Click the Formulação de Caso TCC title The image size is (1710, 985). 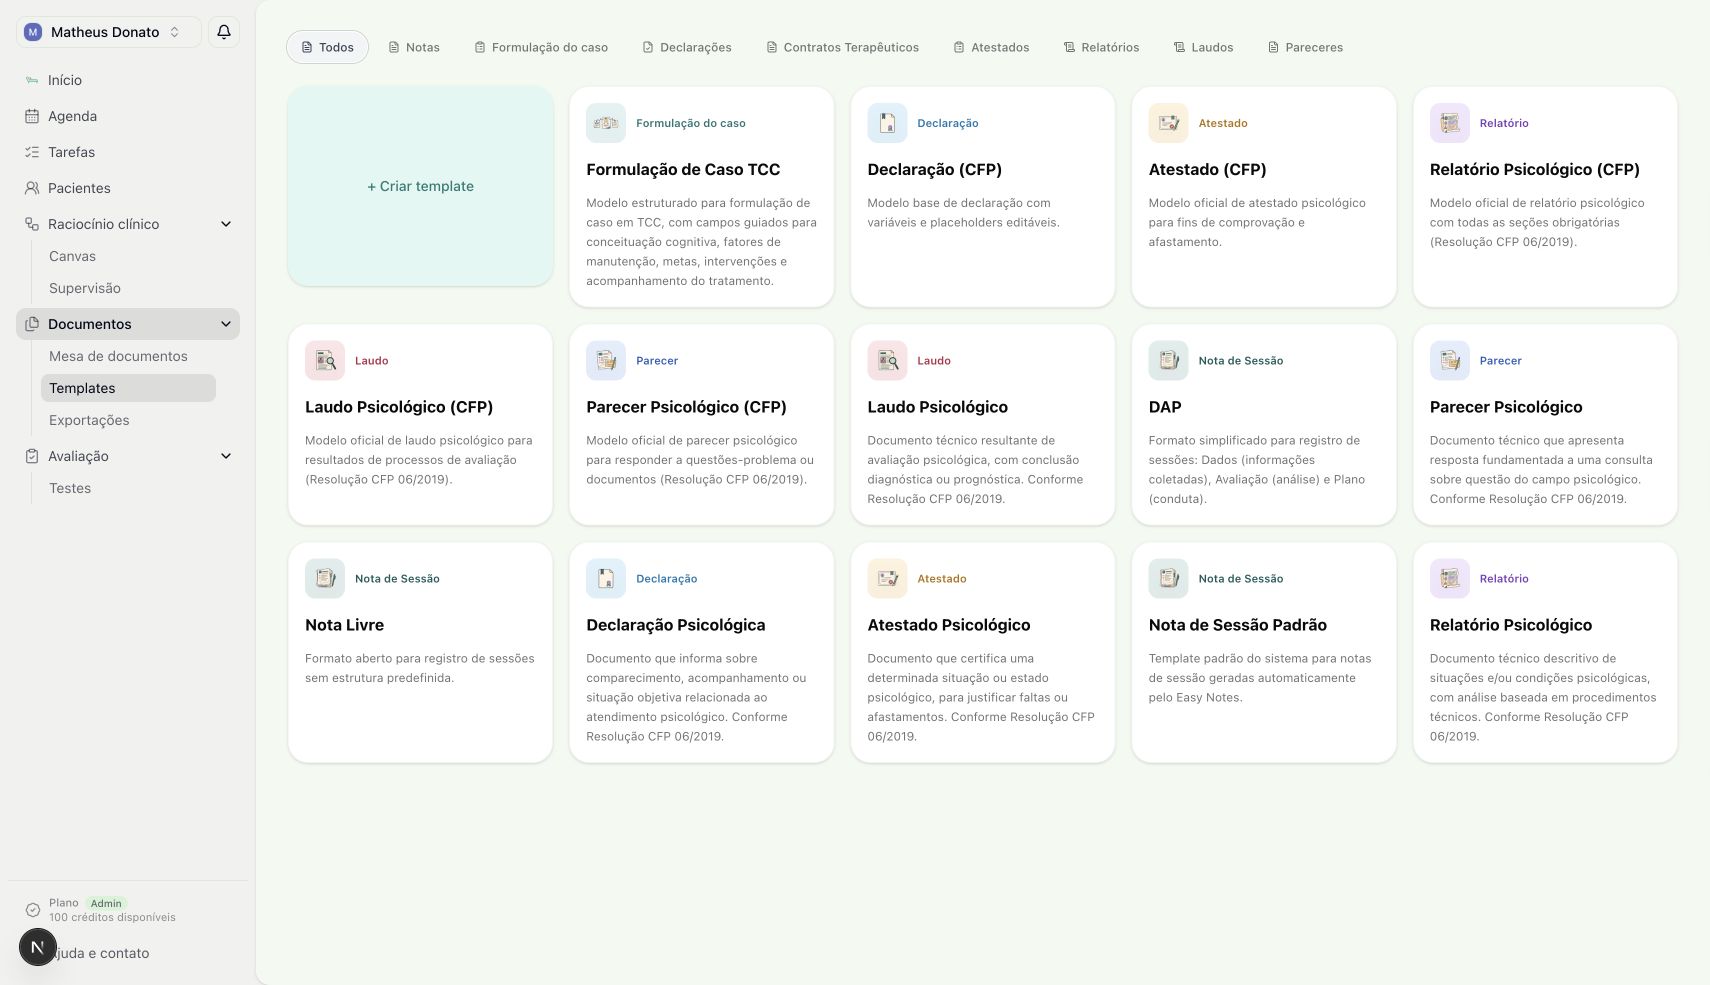point(683,170)
